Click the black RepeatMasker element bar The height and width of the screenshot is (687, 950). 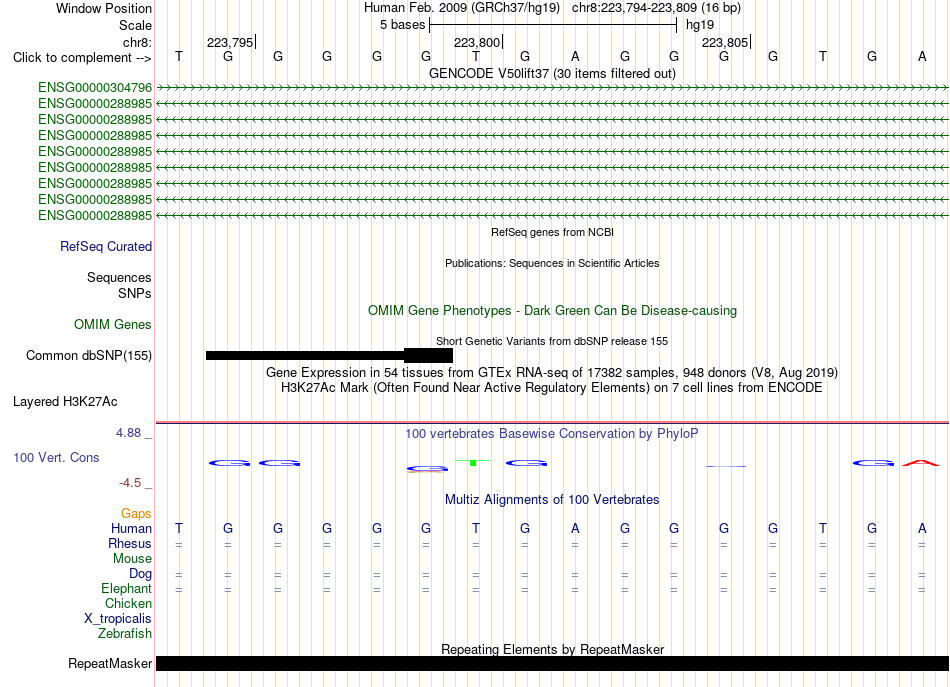tap(552, 663)
